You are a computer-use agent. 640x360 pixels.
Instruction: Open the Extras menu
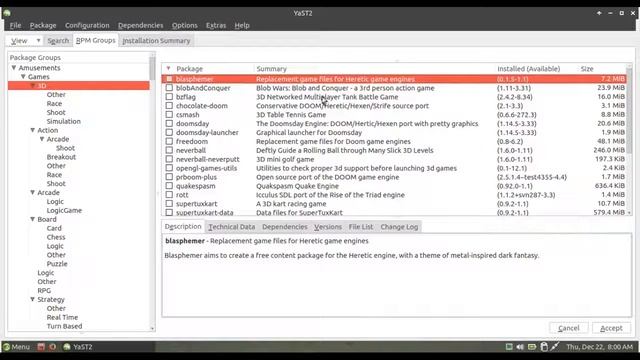click(x=216, y=25)
